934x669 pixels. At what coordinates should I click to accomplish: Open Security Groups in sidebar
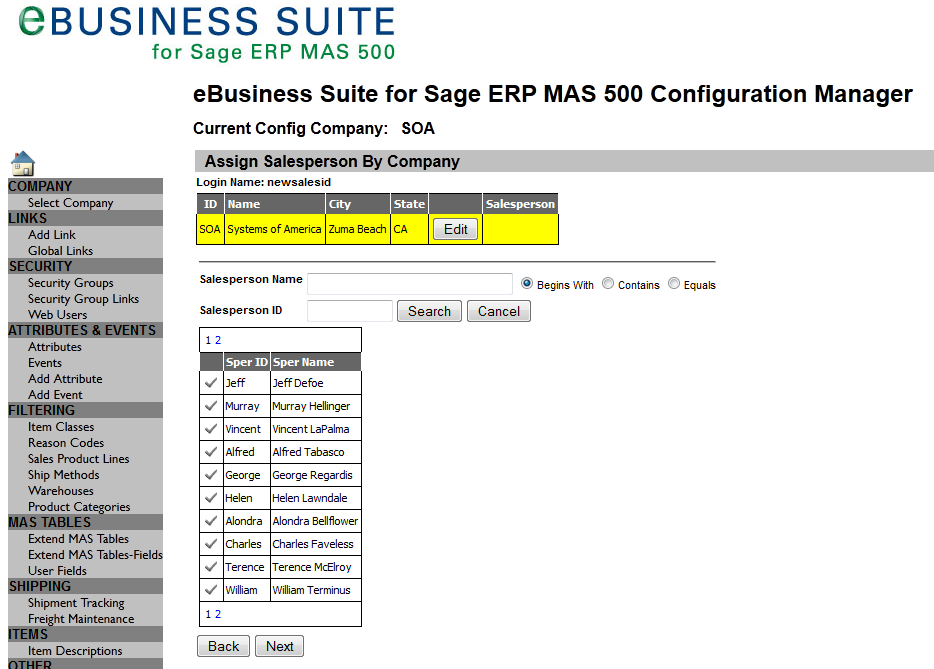click(x=70, y=283)
